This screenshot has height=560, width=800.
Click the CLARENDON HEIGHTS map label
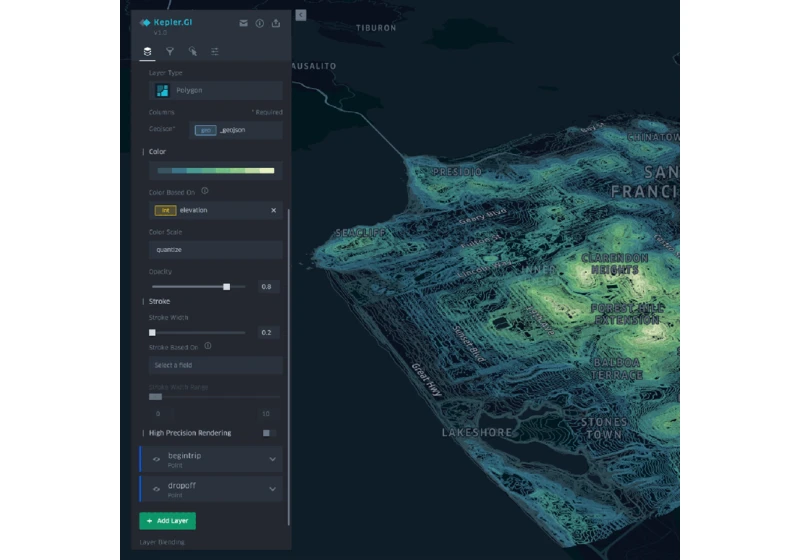(615, 264)
